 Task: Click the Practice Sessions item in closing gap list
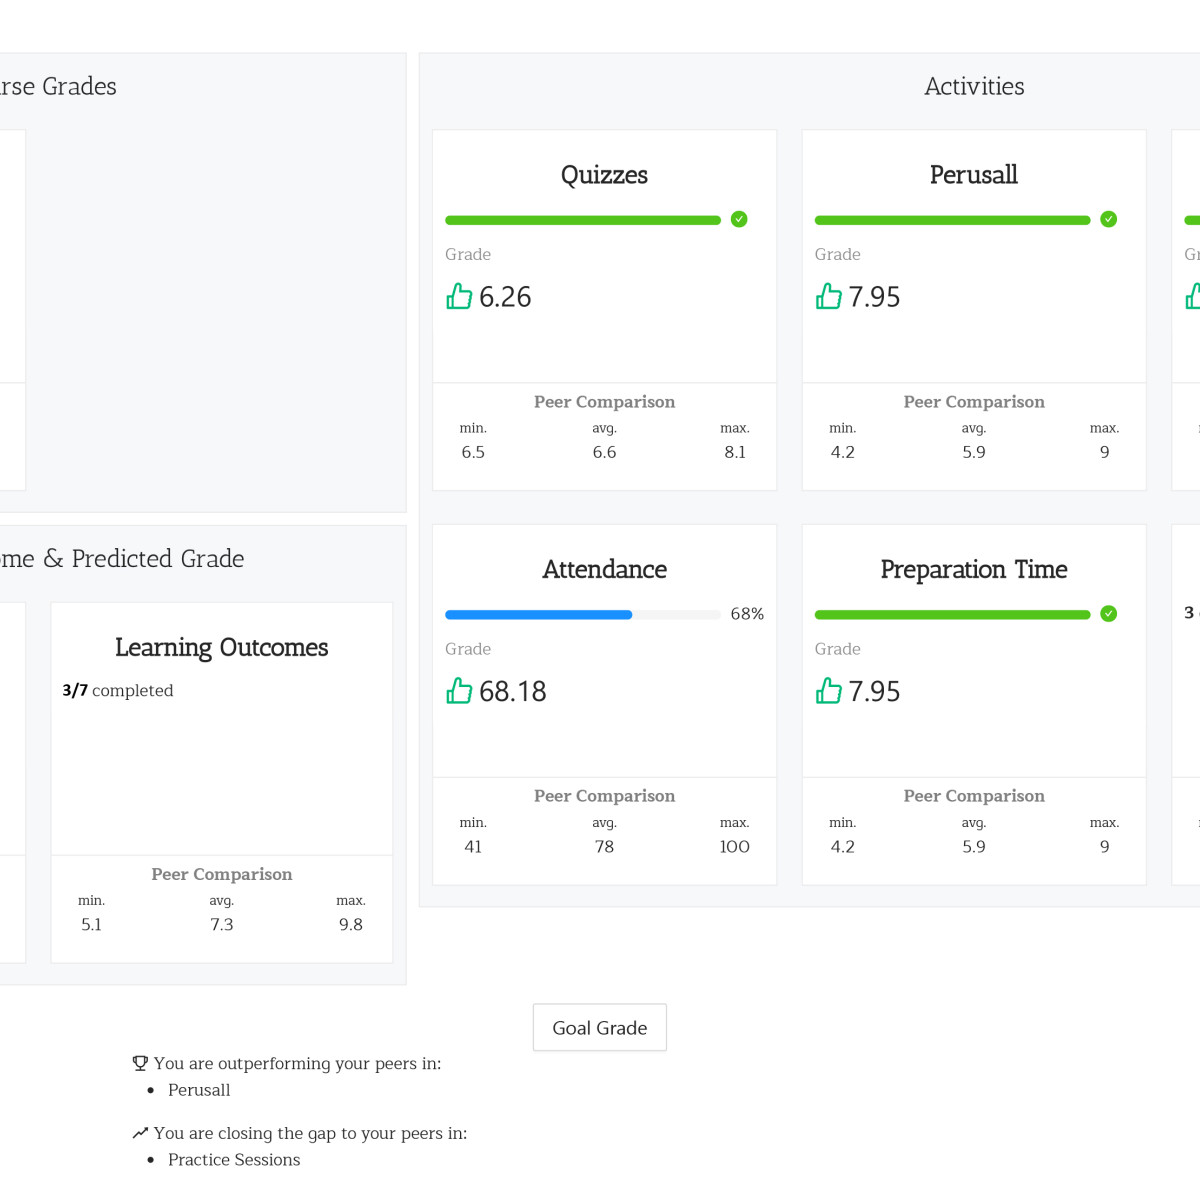click(233, 1160)
